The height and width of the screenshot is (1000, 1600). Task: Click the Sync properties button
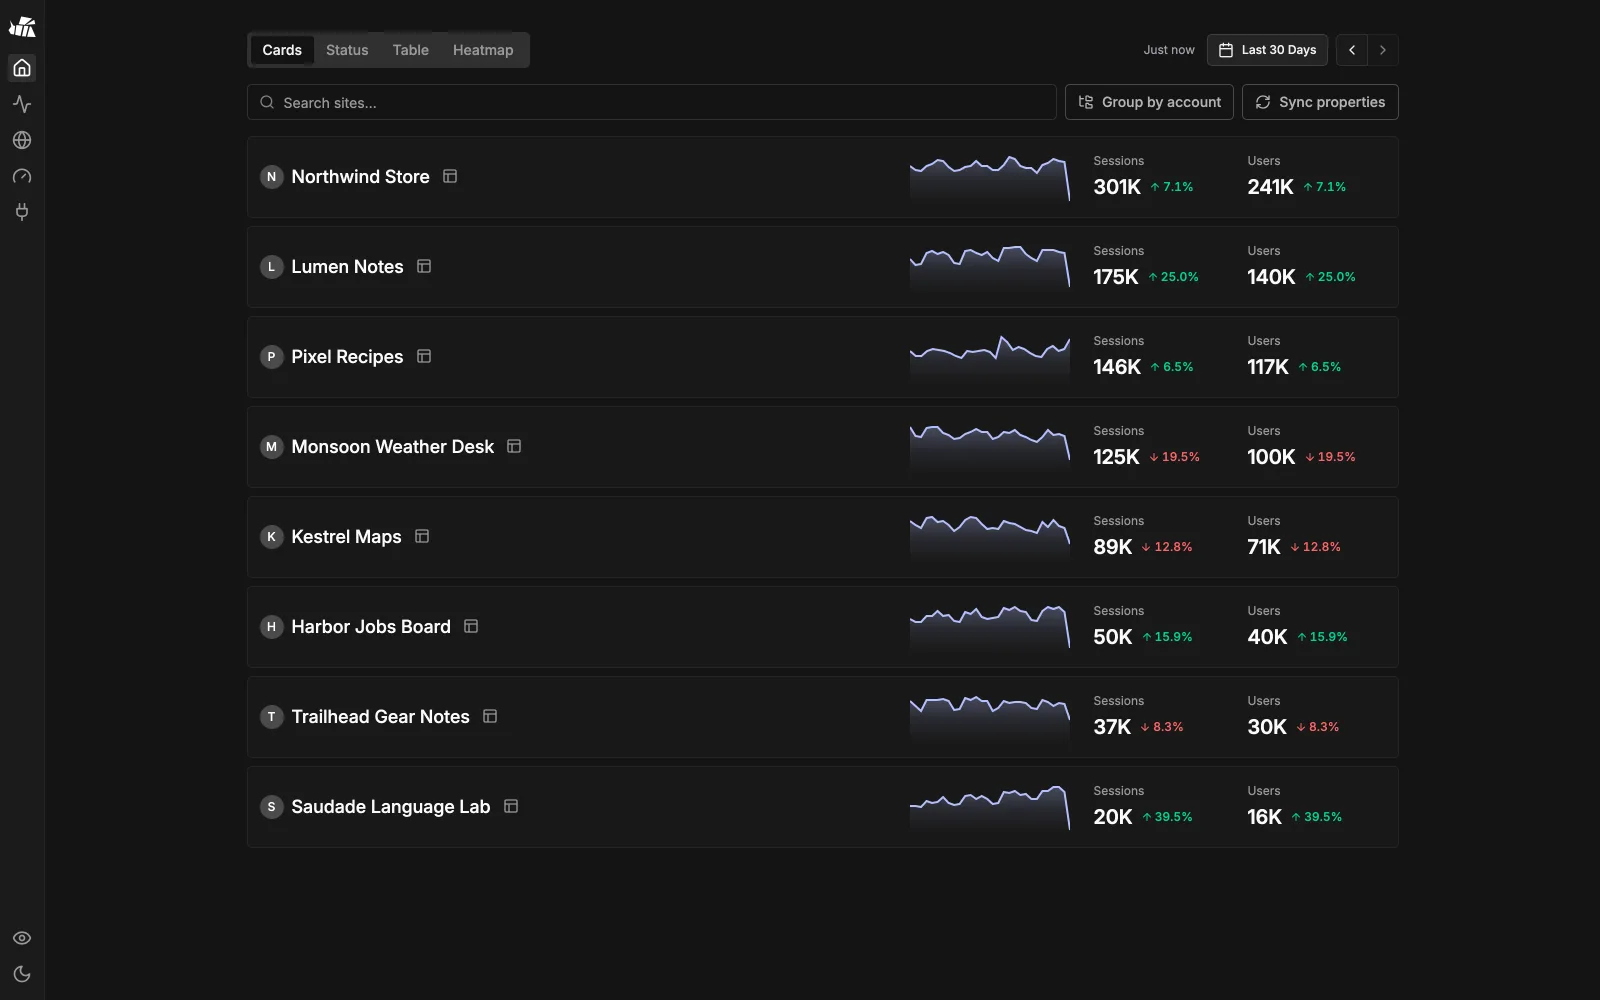pos(1320,102)
